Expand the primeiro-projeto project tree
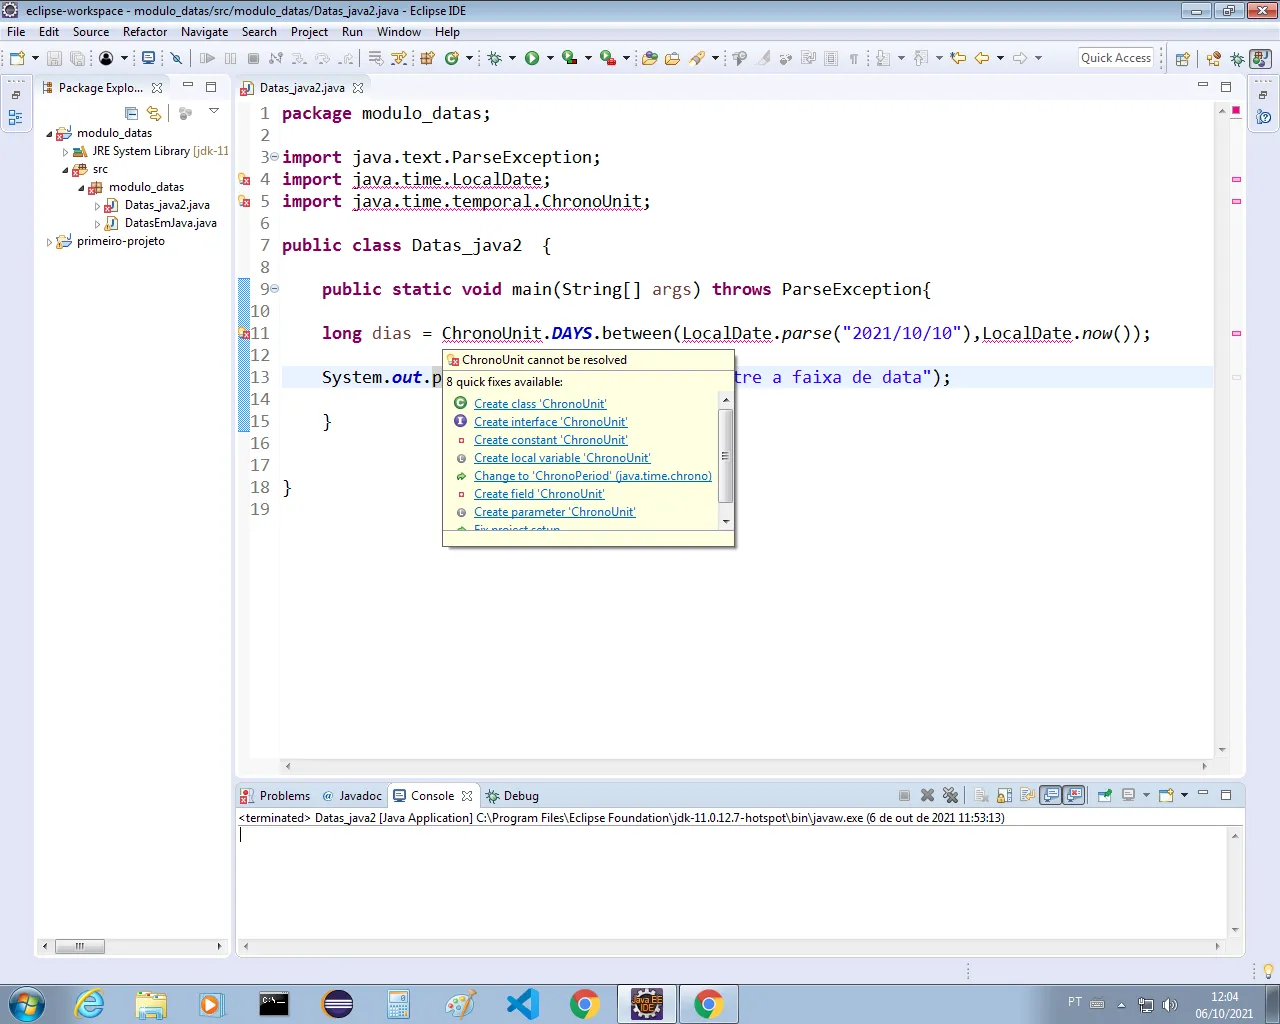The width and height of the screenshot is (1280, 1024). tap(49, 242)
